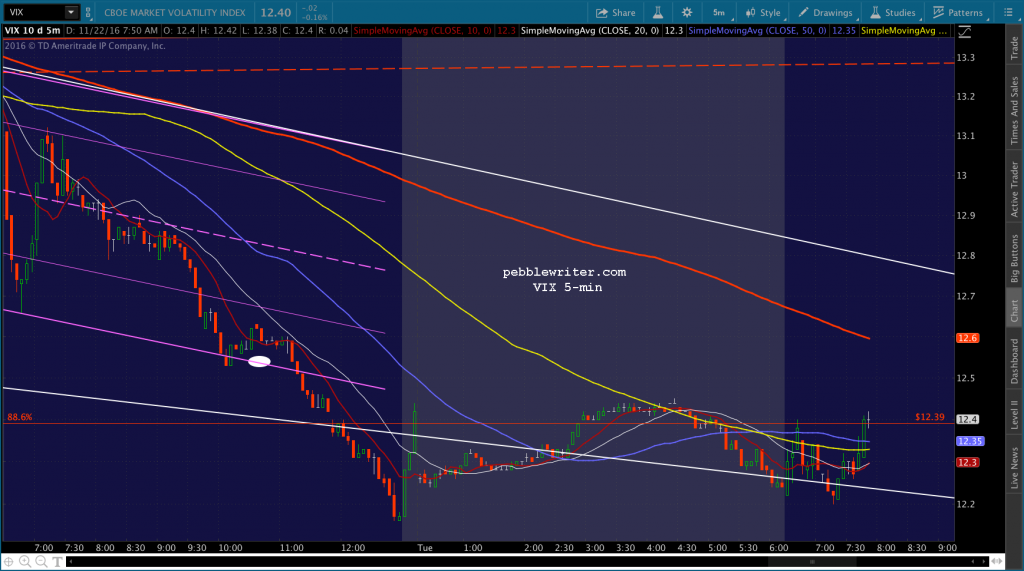
Task: Expand the VIX symbol dropdown arrow
Action: (x=71, y=12)
